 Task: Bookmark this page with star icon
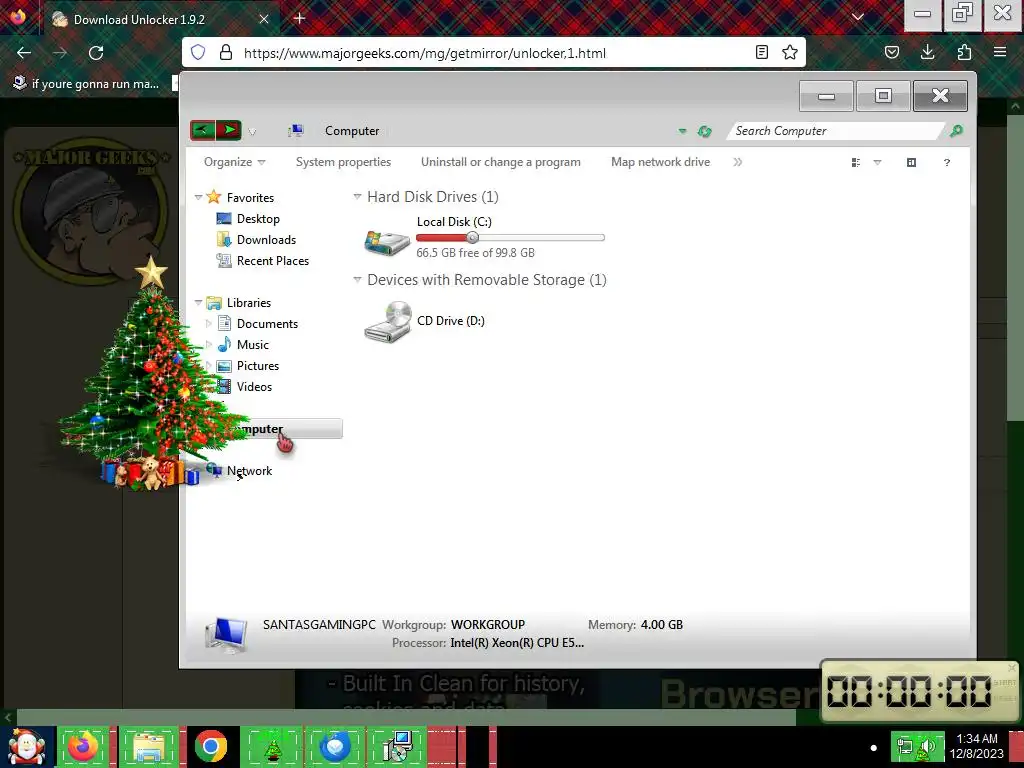pos(790,52)
